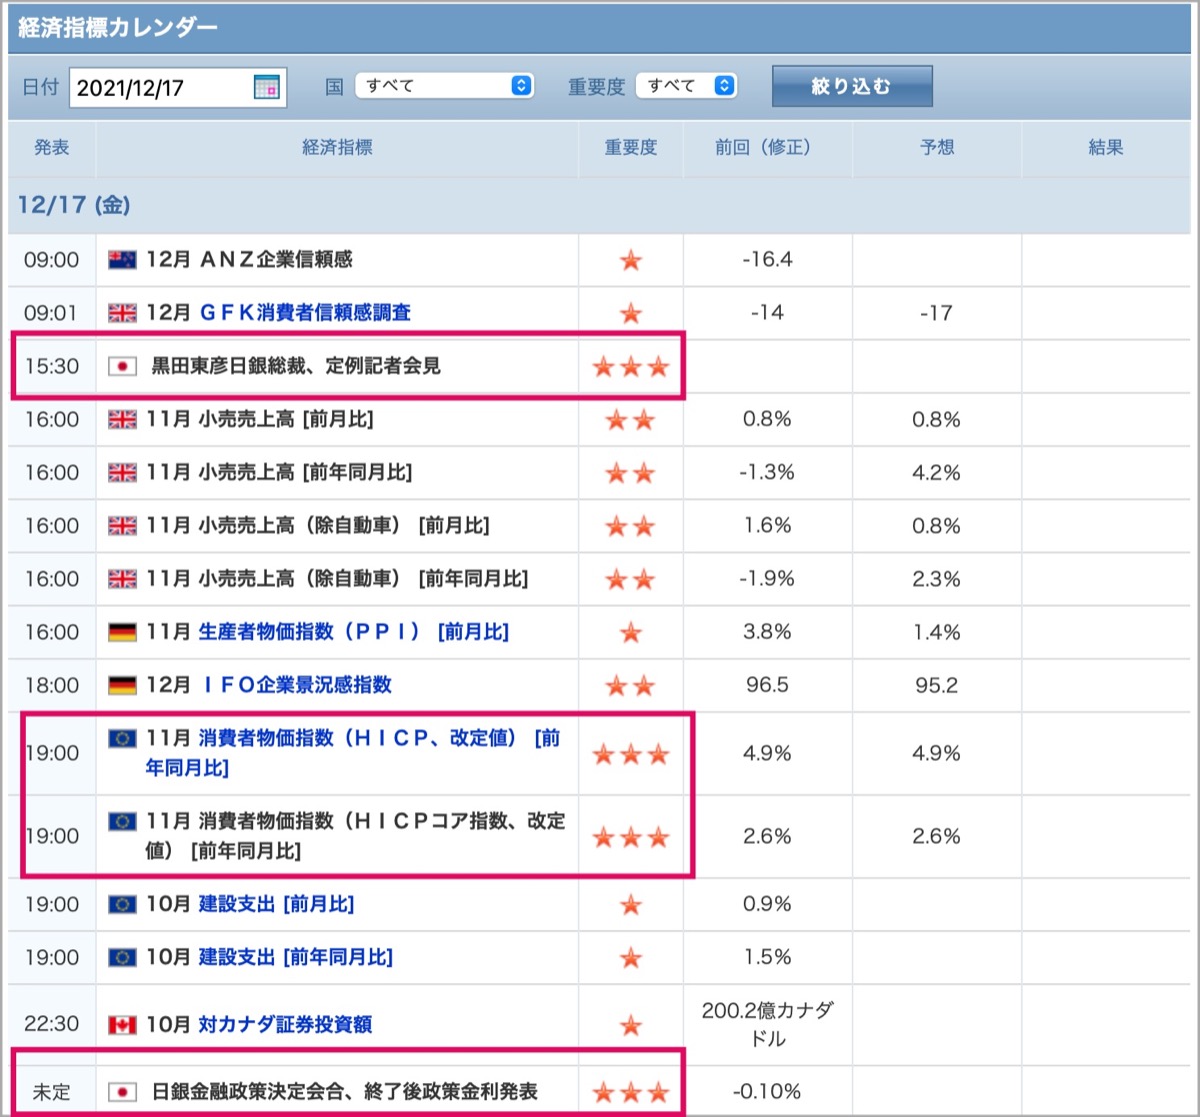Click the 発表 column header
Image resolution: width=1200 pixels, height=1117 pixels.
[52, 148]
